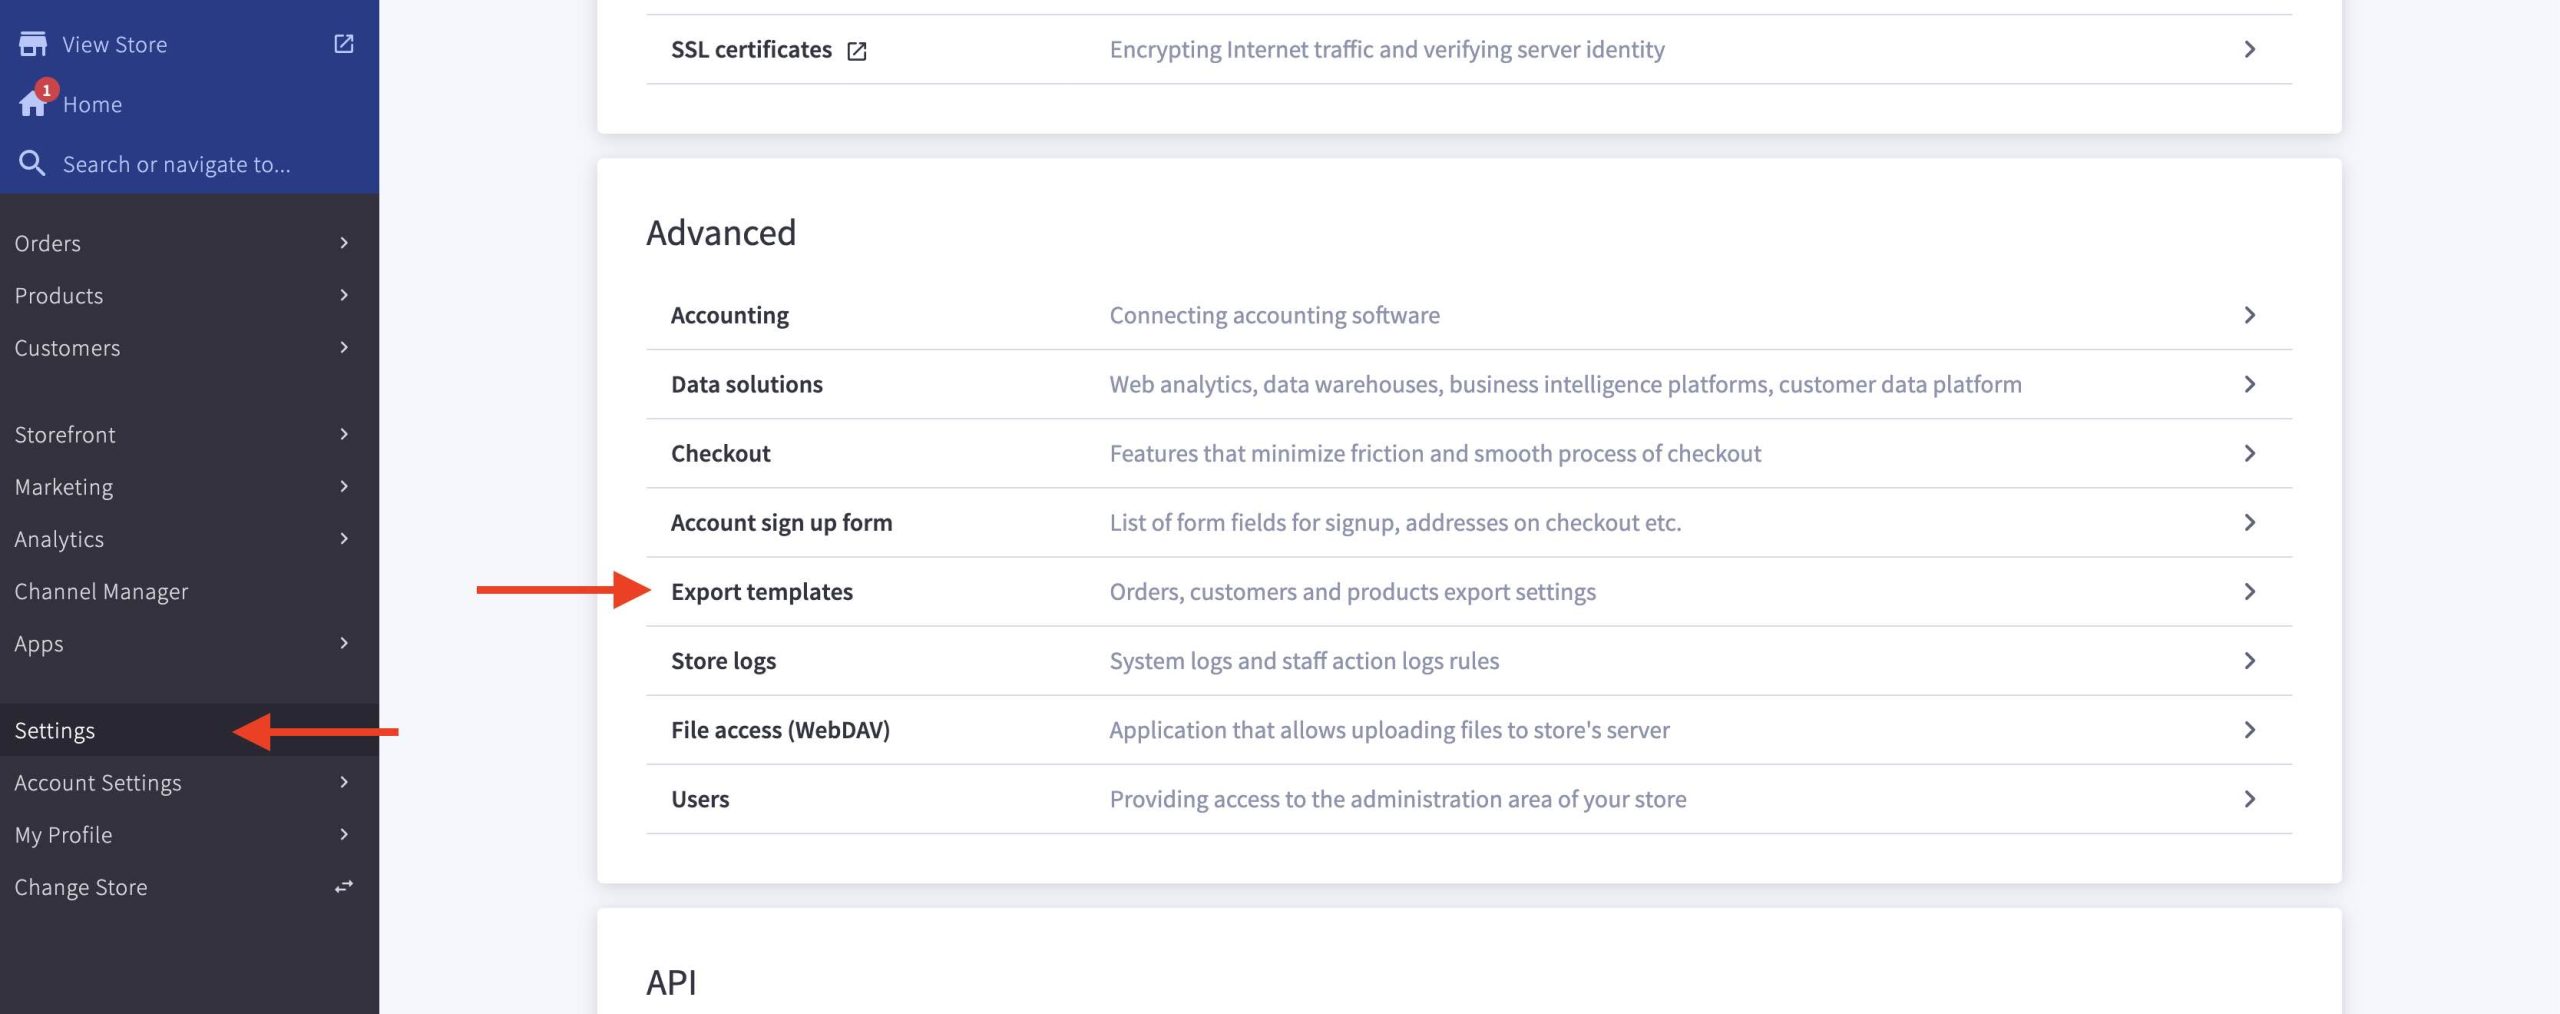Open store via external link icon

tap(343, 44)
